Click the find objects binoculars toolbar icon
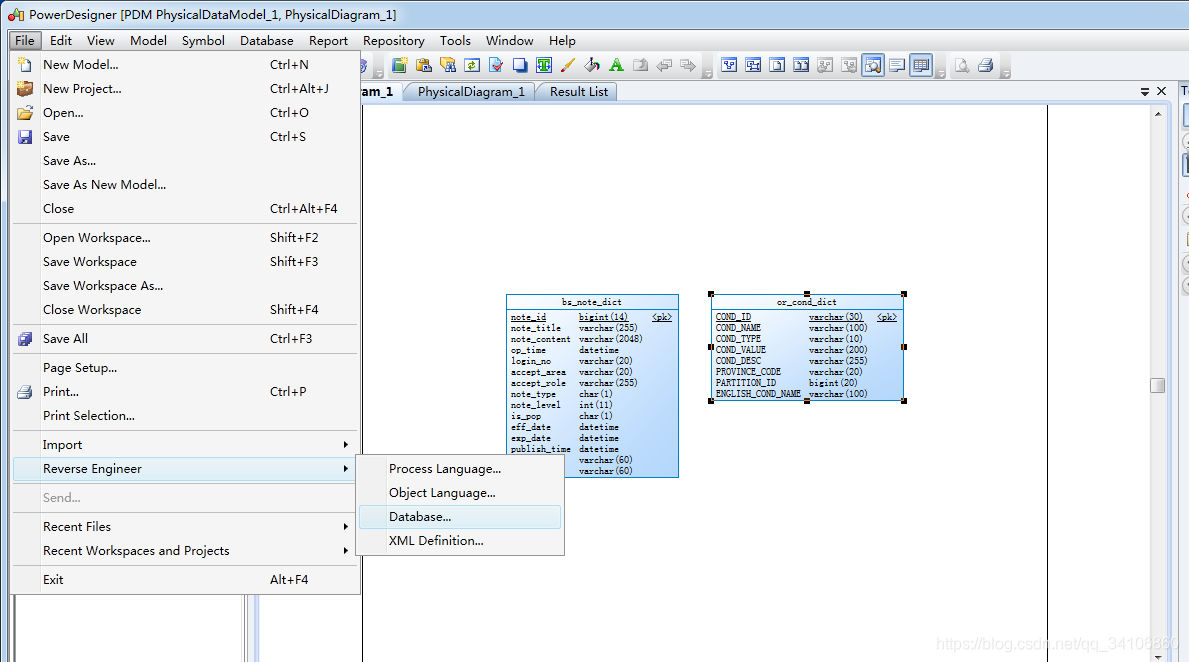The image size is (1189, 662). point(448,65)
